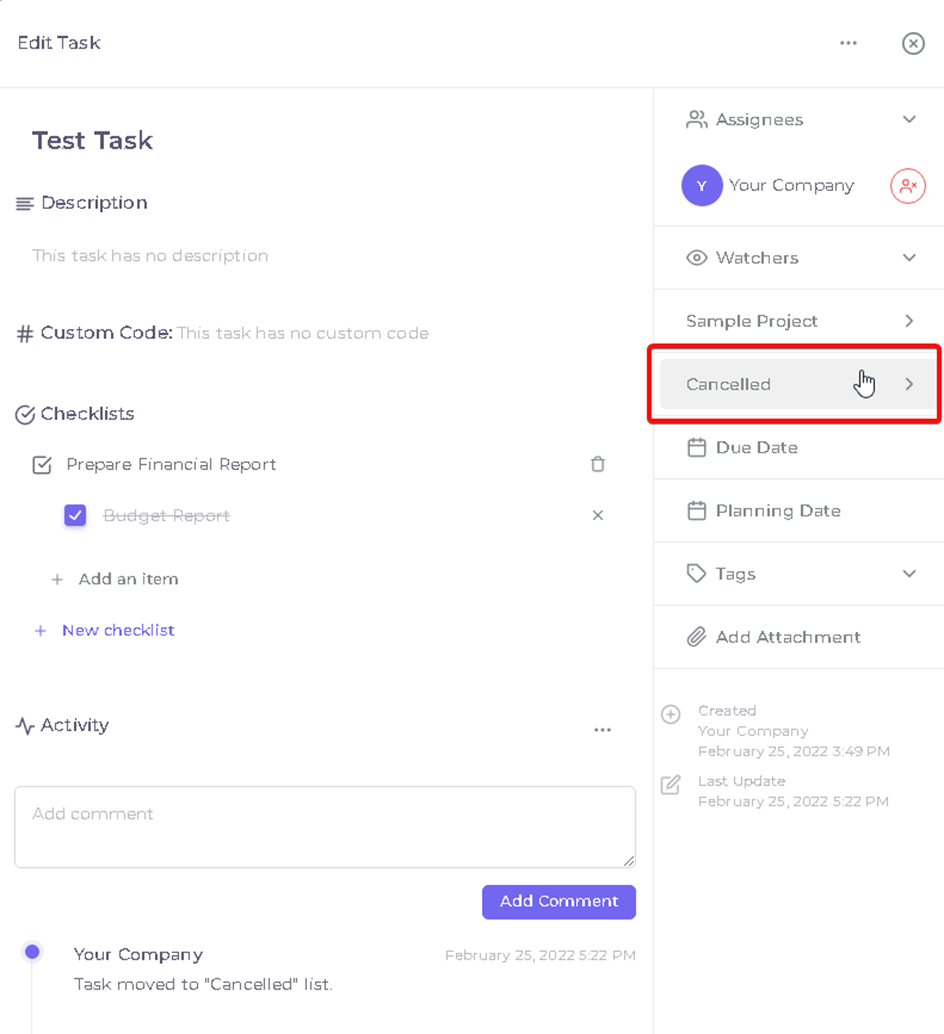
Task: Open the task options ellipsis menu
Action: click(848, 43)
